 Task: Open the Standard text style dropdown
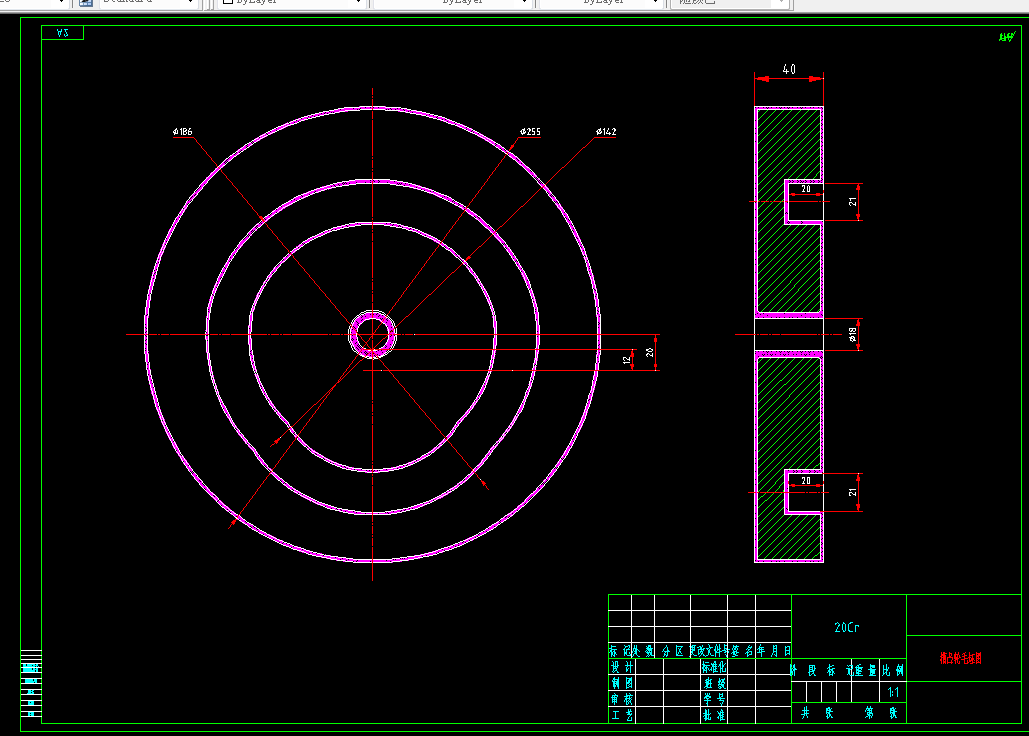click(x=190, y=3)
